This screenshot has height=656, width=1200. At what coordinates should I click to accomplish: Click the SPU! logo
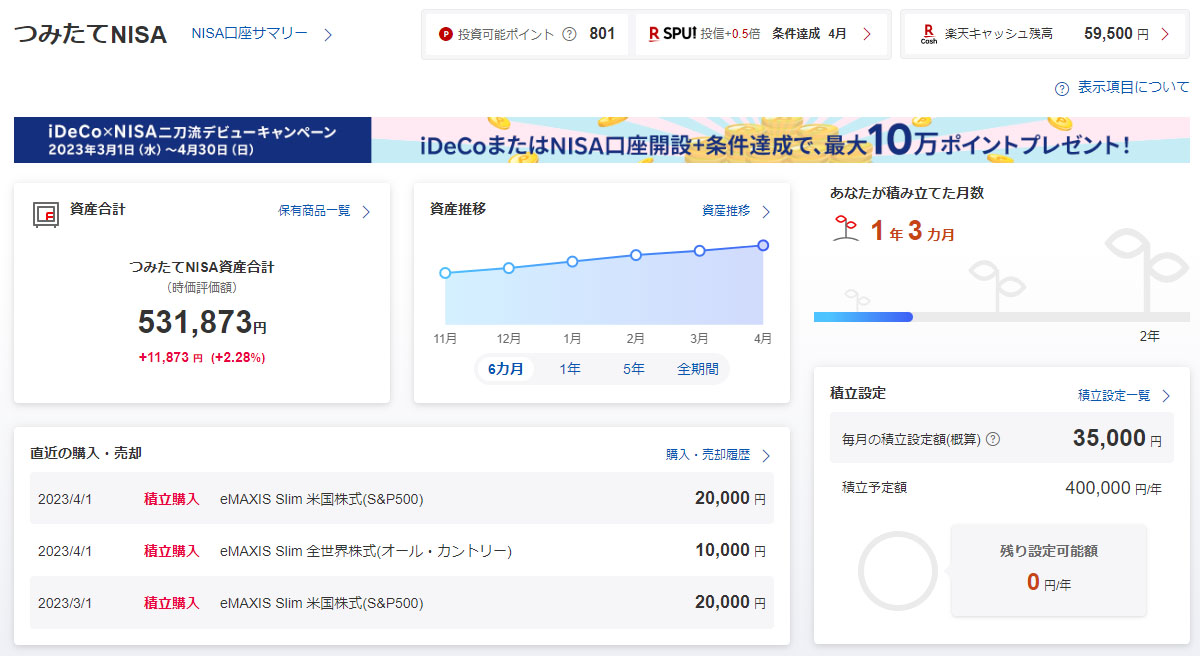673,34
